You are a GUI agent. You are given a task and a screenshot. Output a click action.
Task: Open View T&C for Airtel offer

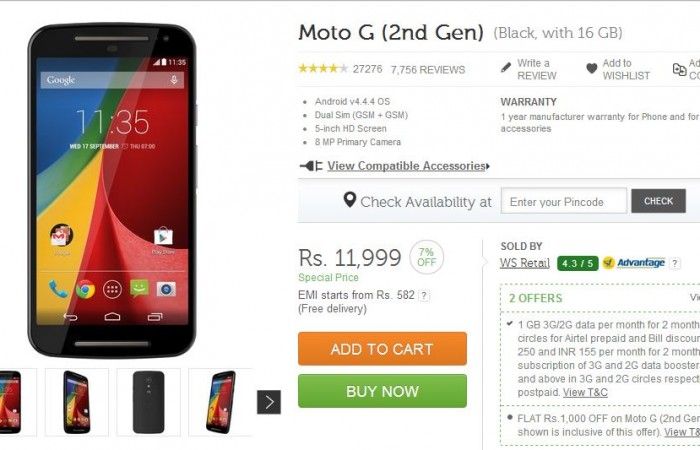(585, 392)
